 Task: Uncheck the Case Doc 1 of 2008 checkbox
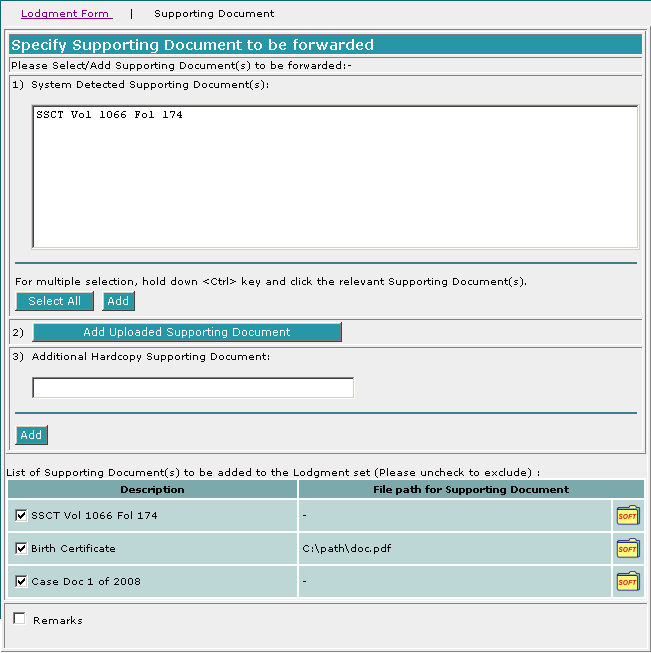click(x=22, y=581)
